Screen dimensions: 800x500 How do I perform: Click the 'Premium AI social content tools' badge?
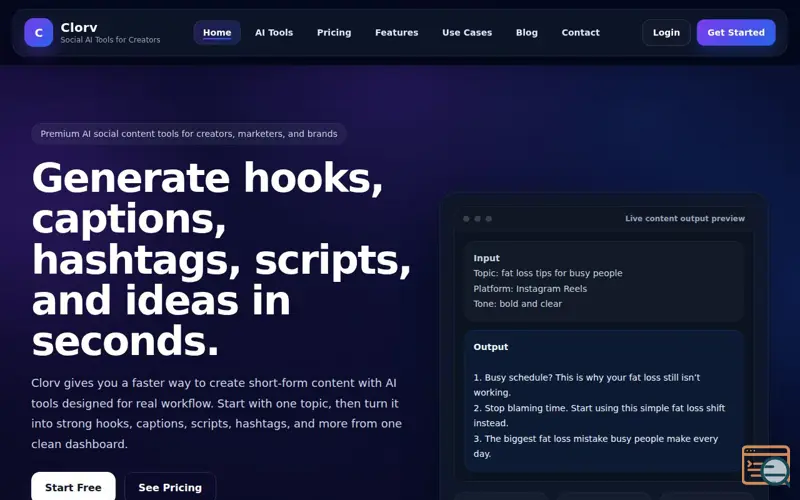(x=189, y=134)
